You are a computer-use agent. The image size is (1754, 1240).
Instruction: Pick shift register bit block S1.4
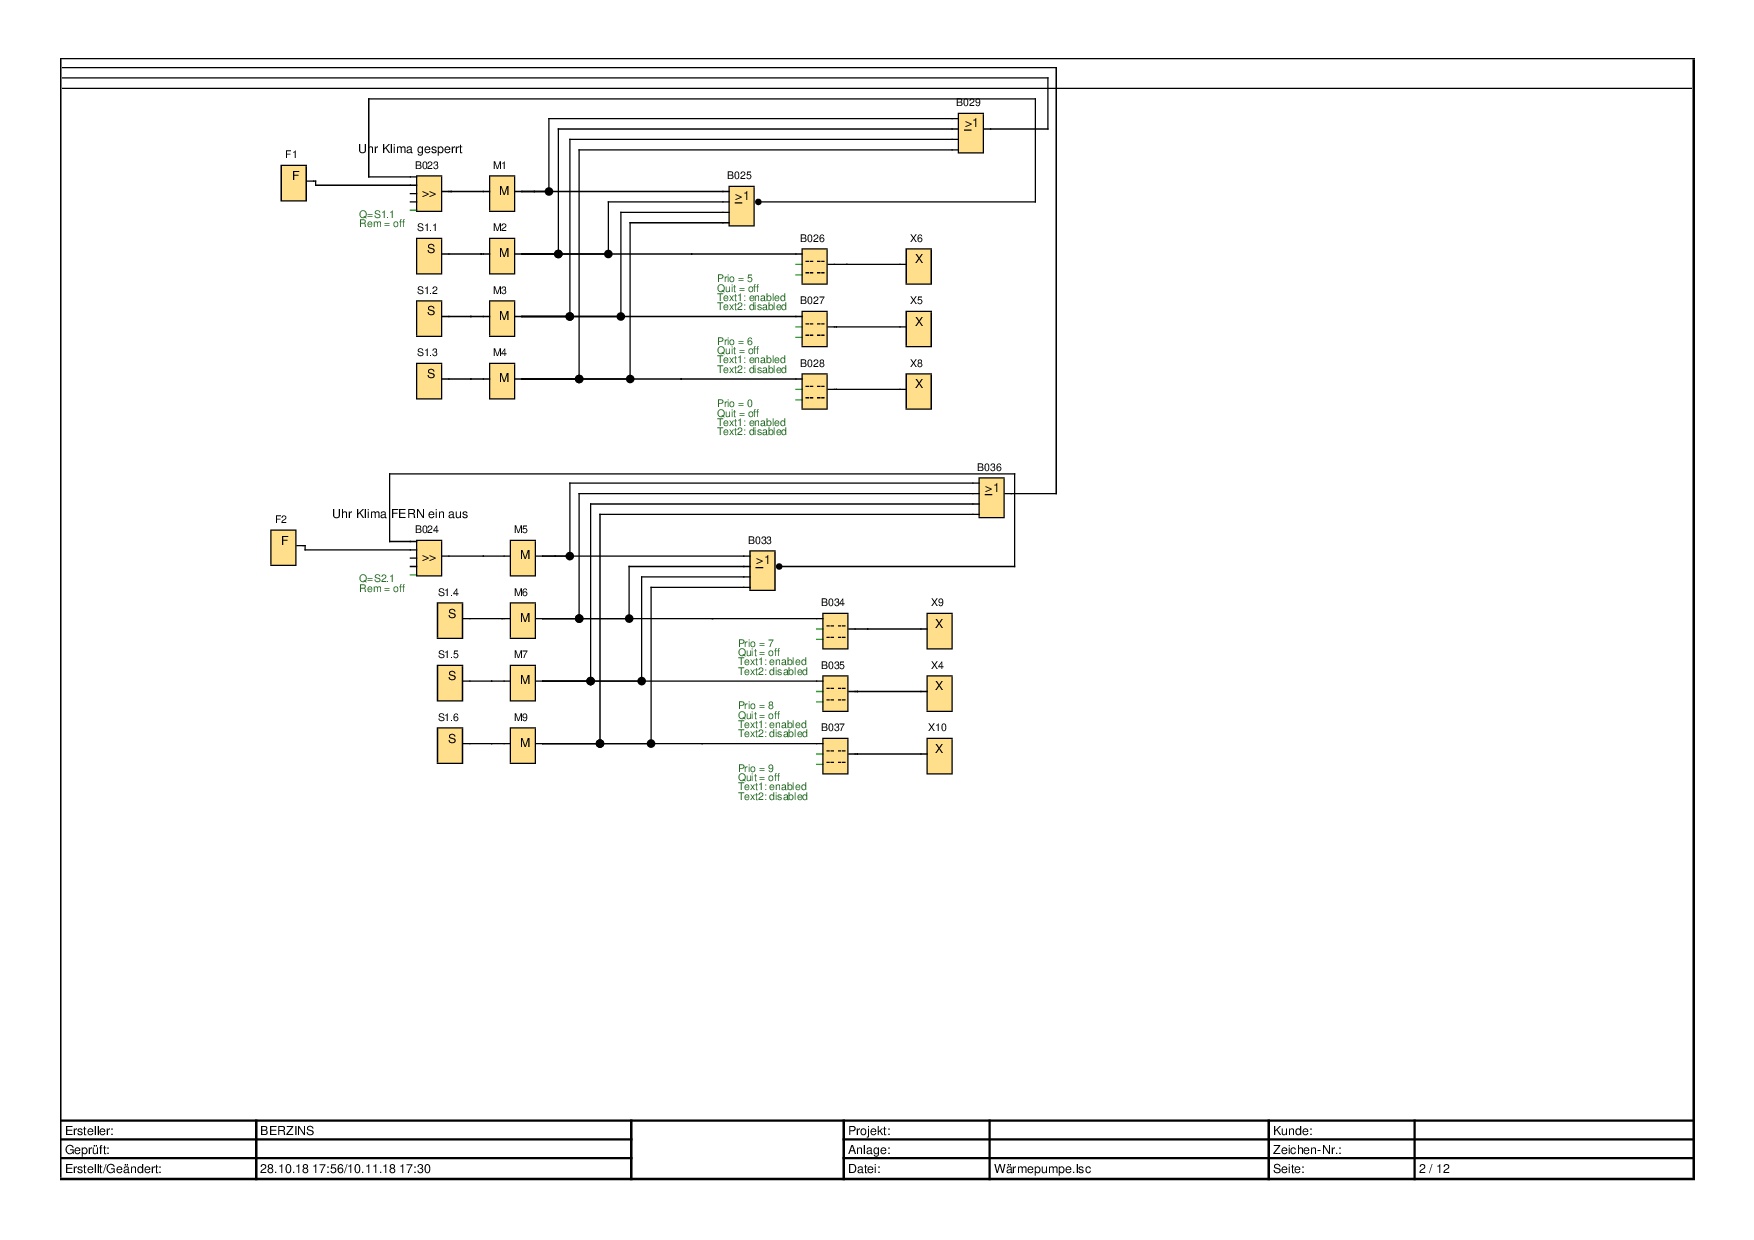[450, 621]
